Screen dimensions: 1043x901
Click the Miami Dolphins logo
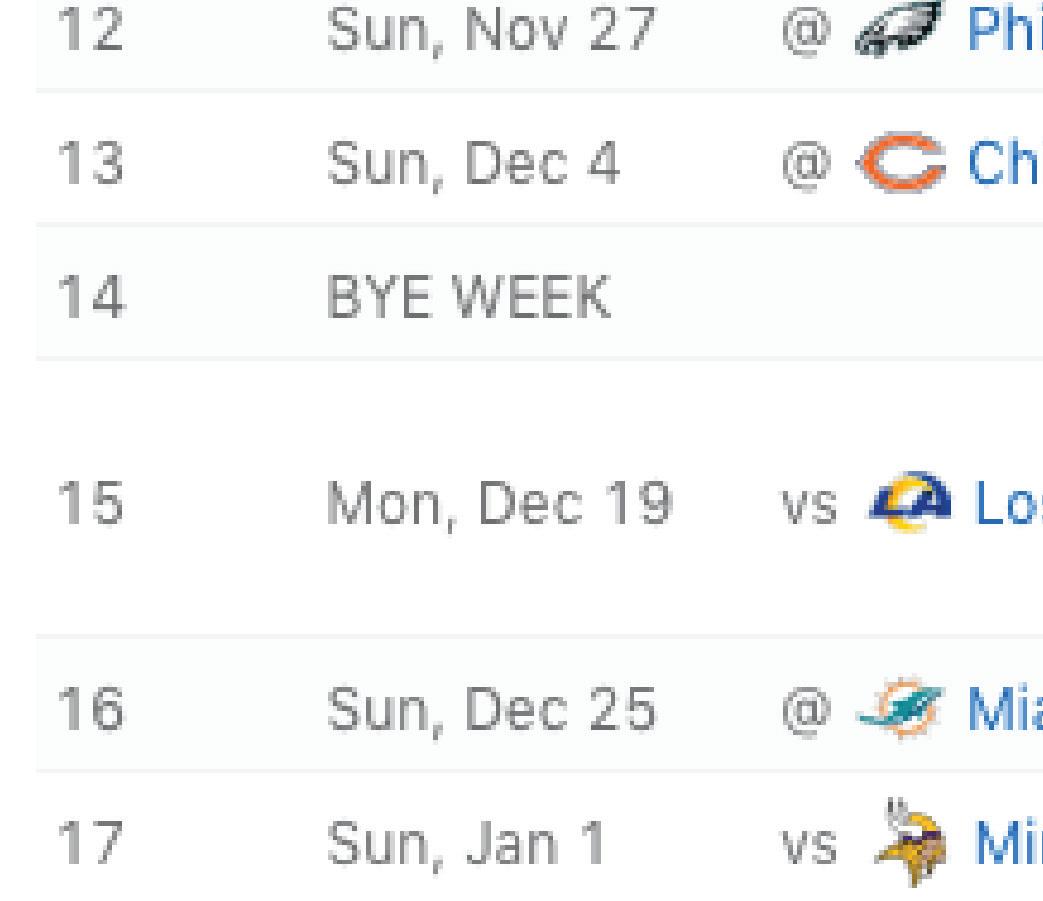[x=900, y=709]
